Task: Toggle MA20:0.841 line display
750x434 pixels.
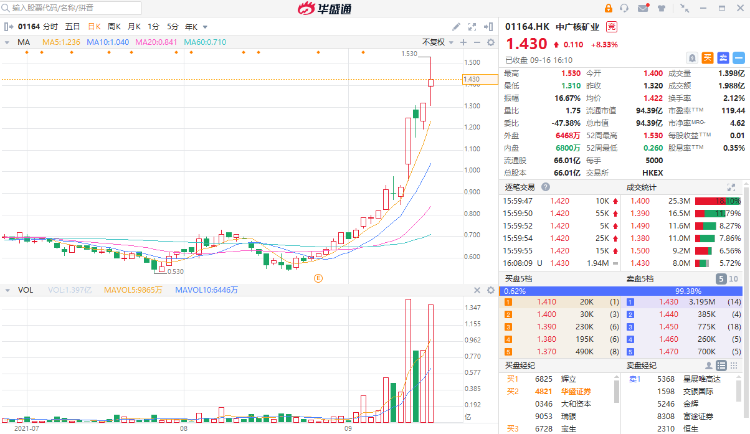Action: pyautogui.click(x=156, y=42)
